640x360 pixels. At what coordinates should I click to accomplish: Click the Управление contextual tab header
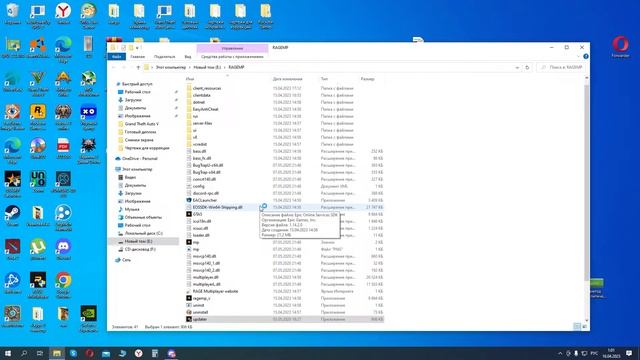[232, 48]
